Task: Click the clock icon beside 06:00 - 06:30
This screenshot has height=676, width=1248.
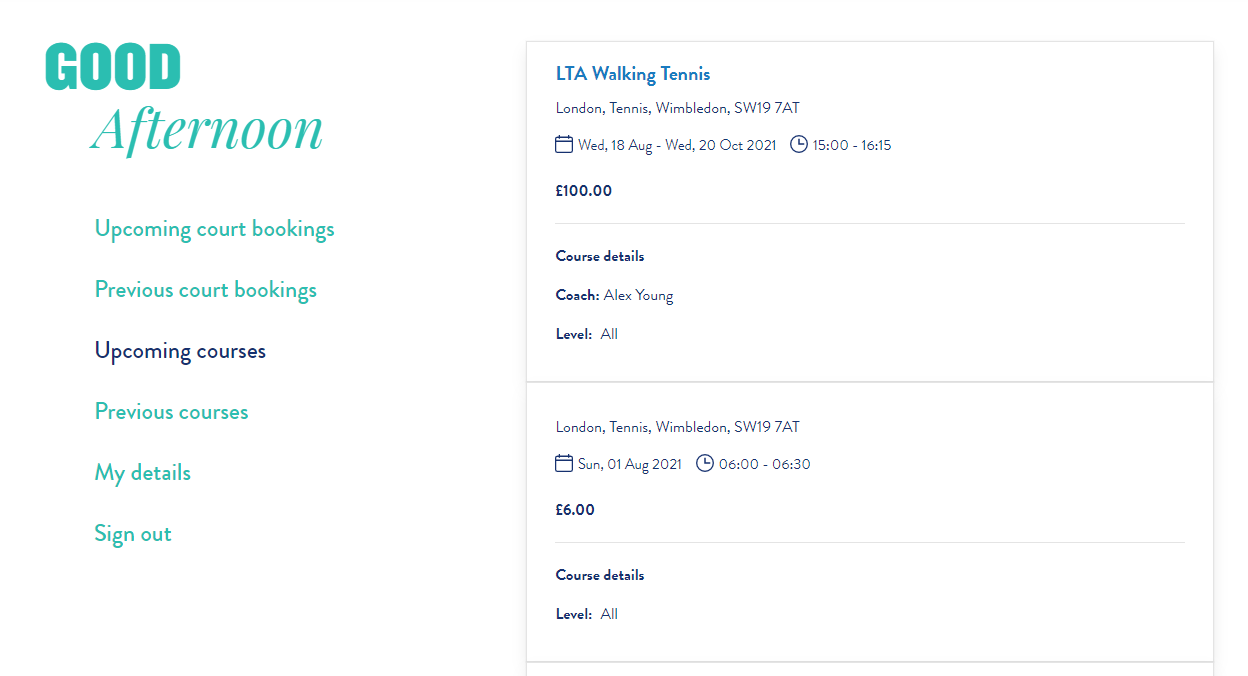Action: [x=705, y=464]
